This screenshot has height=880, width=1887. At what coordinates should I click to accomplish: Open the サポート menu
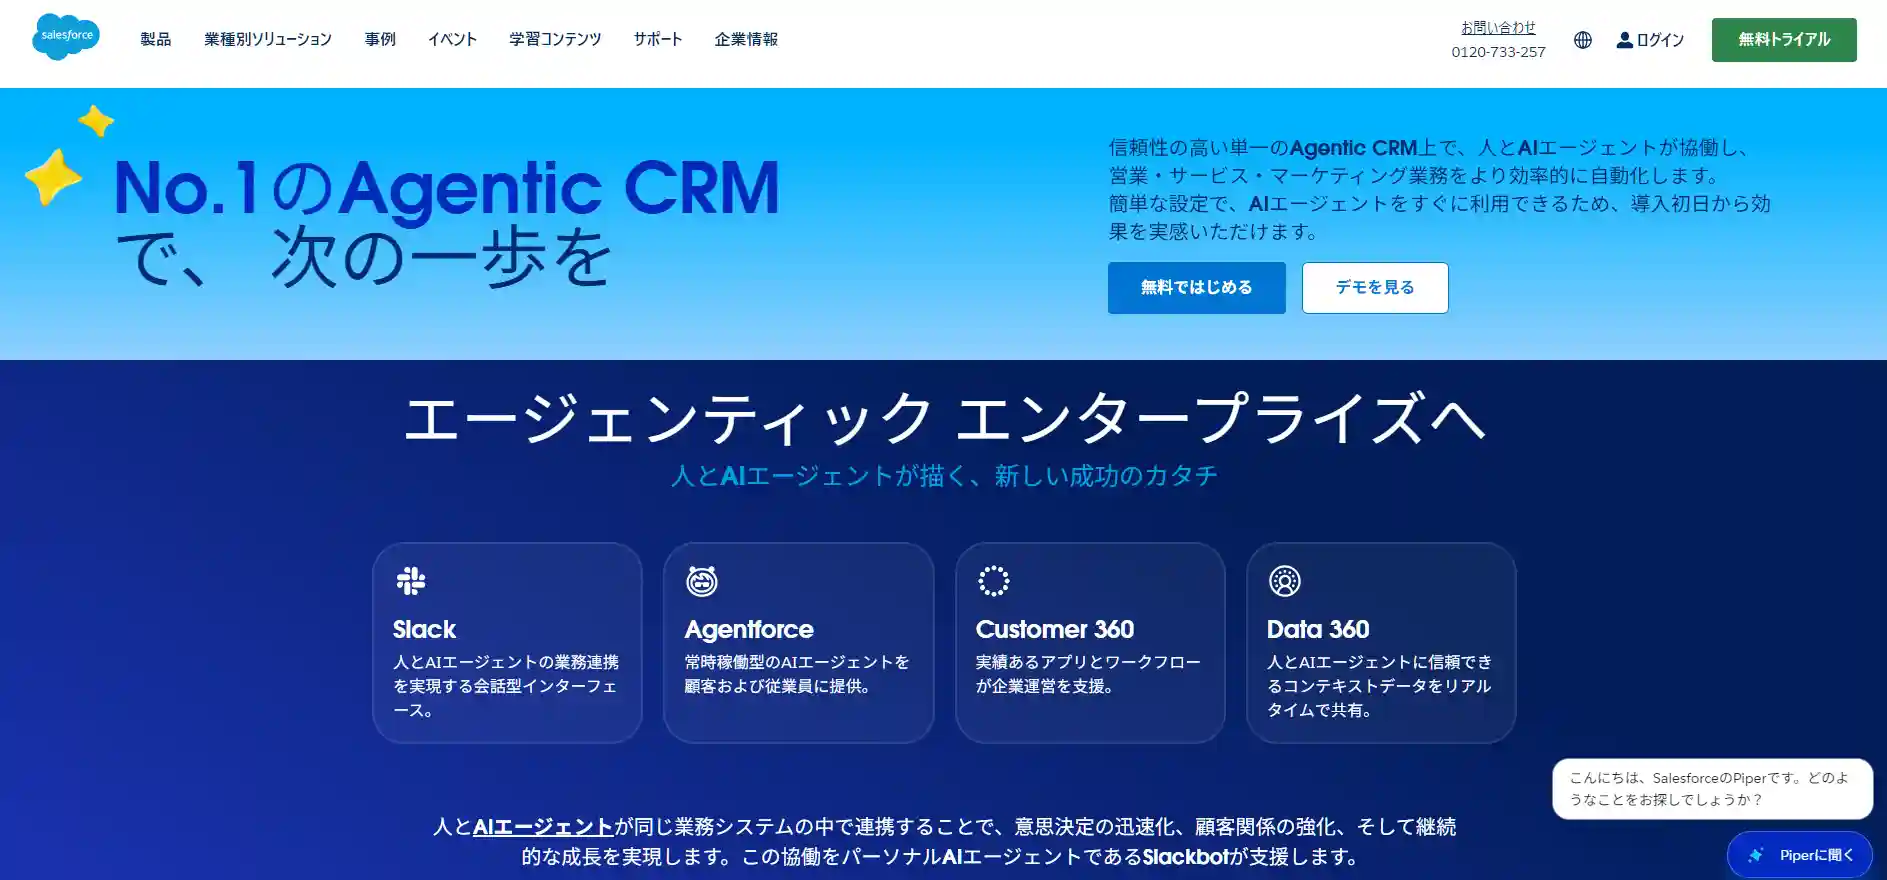coord(657,39)
